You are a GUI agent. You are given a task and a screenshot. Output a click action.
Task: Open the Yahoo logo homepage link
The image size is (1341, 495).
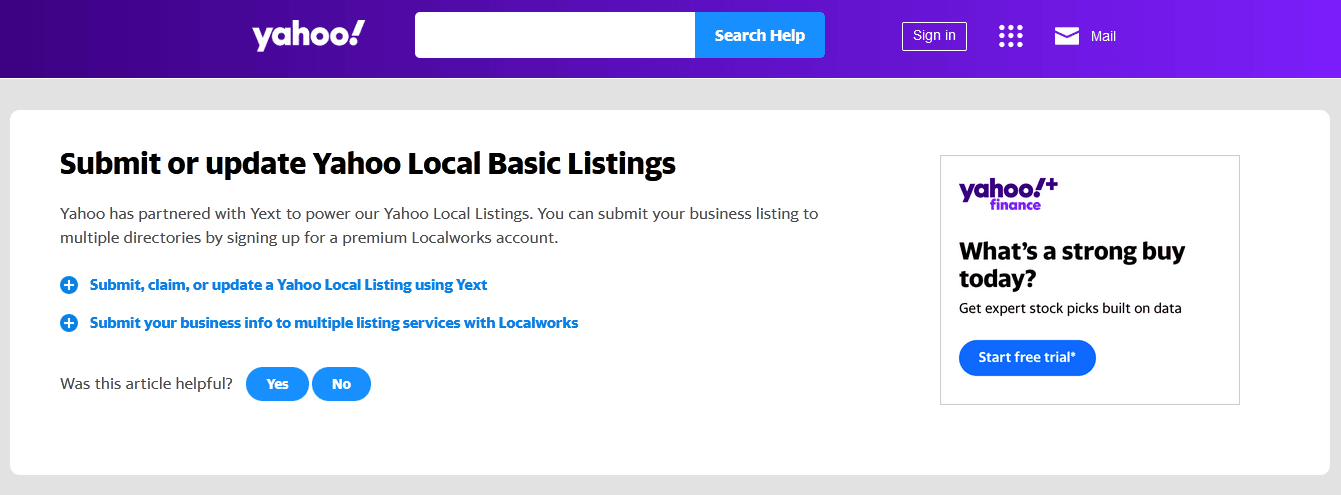[x=309, y=35]
